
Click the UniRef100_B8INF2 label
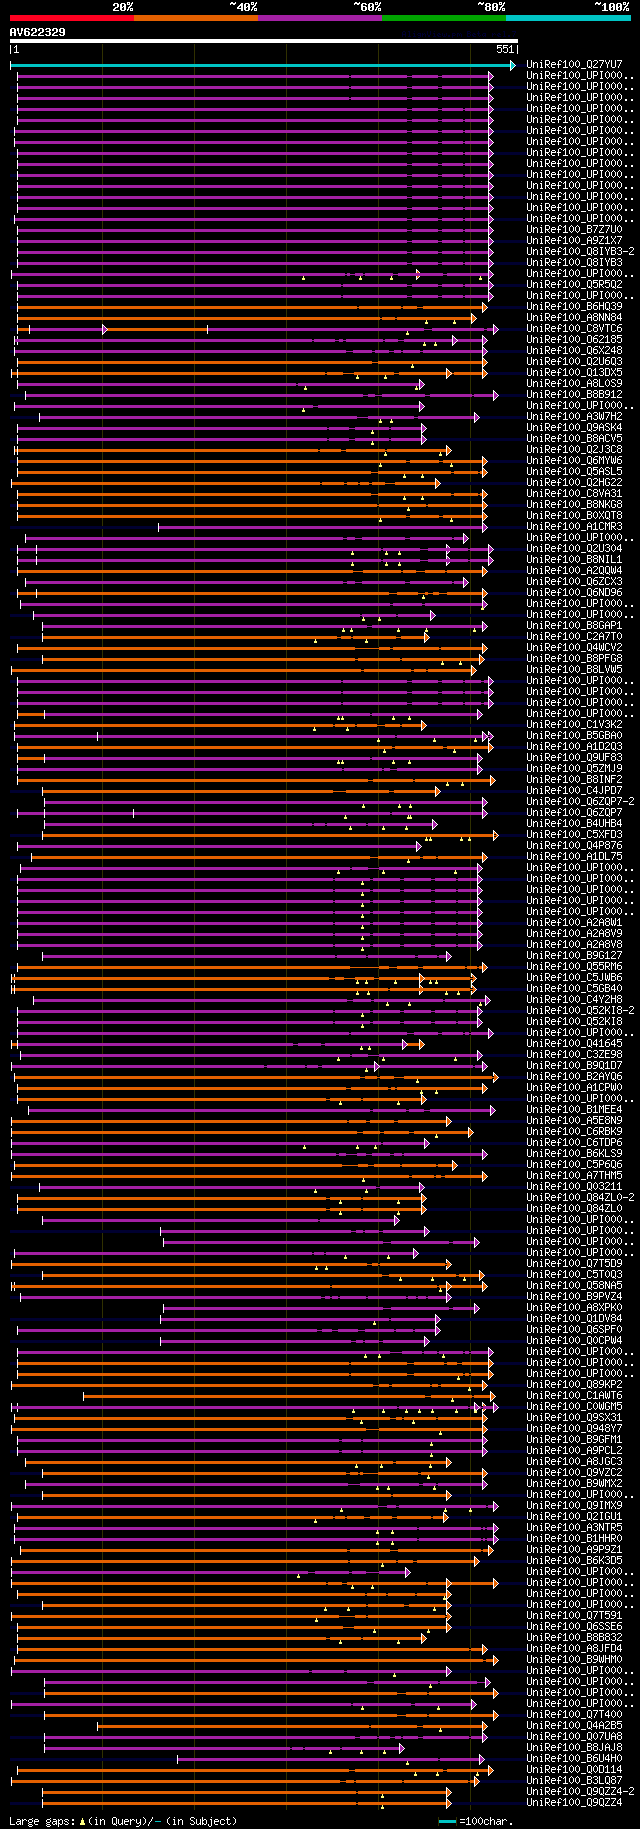click(574, 779)
